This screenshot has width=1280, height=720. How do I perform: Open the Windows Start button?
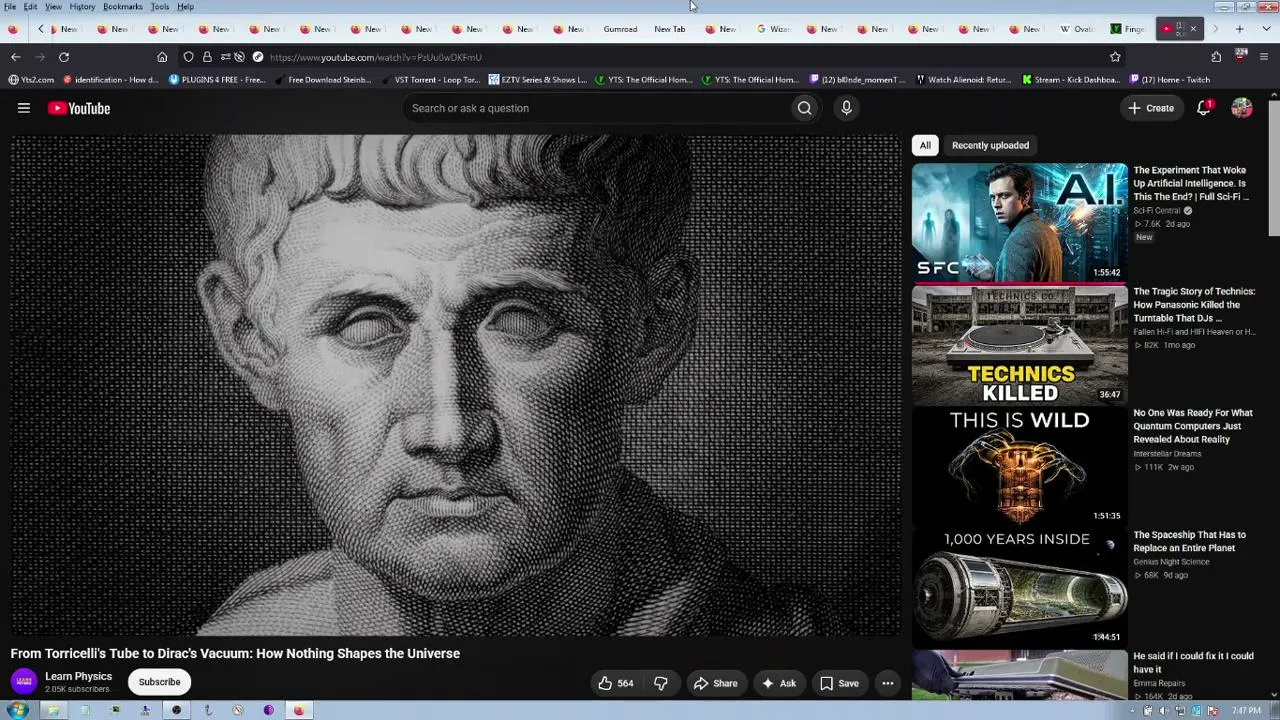tap(17, 710)
